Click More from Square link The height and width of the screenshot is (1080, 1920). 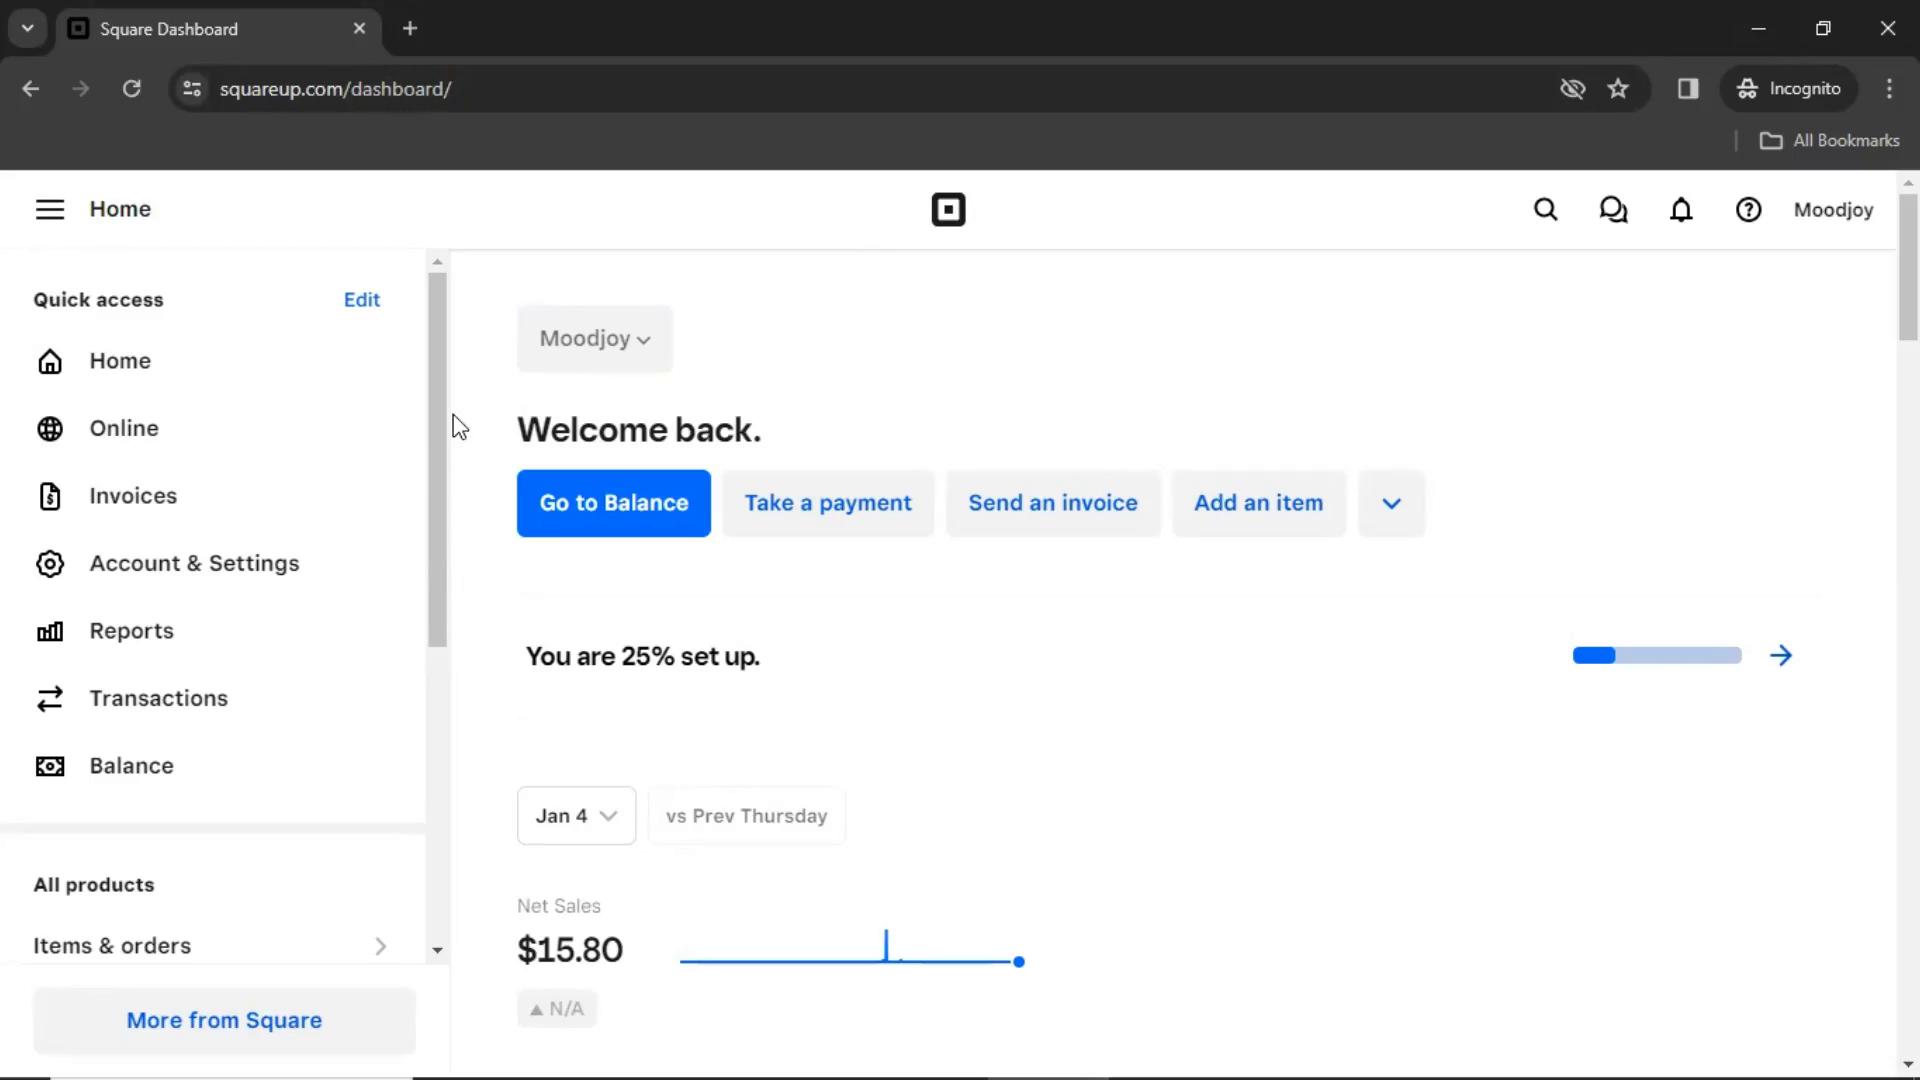(x=224, y=1019)
